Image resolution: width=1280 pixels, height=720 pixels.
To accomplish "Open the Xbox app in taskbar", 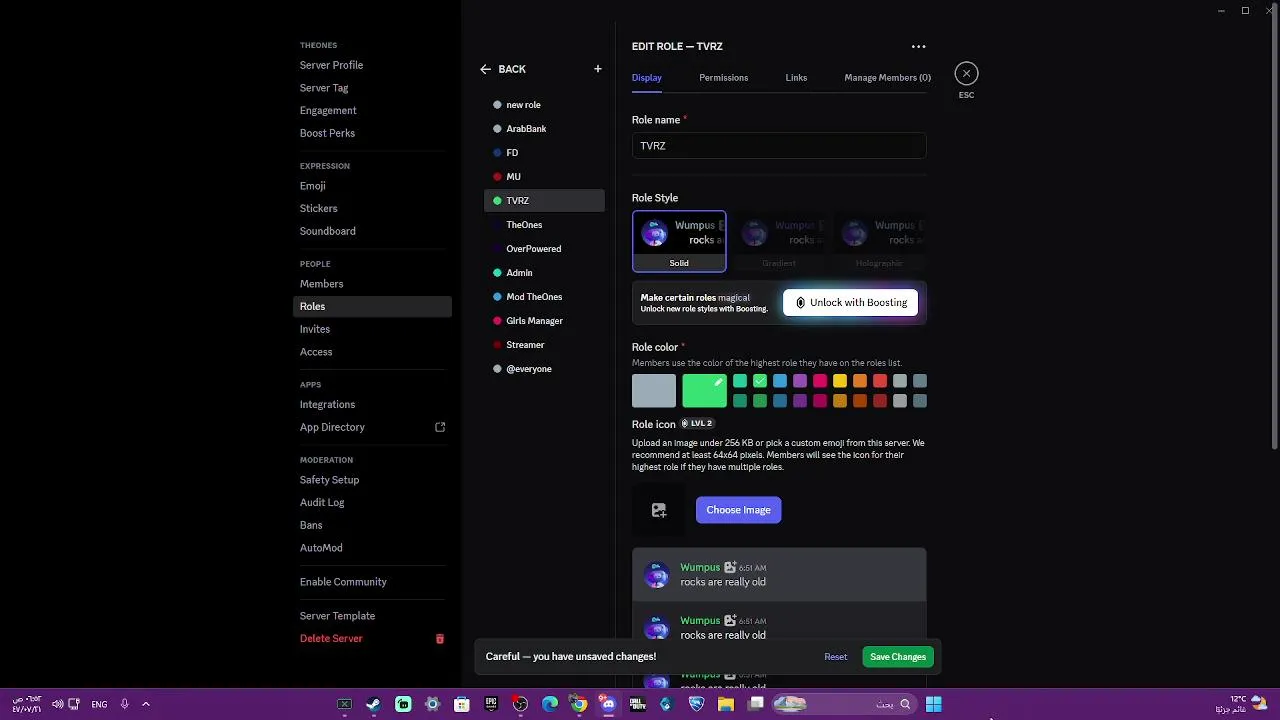I will pyautogui.click(x=344, y=704).
